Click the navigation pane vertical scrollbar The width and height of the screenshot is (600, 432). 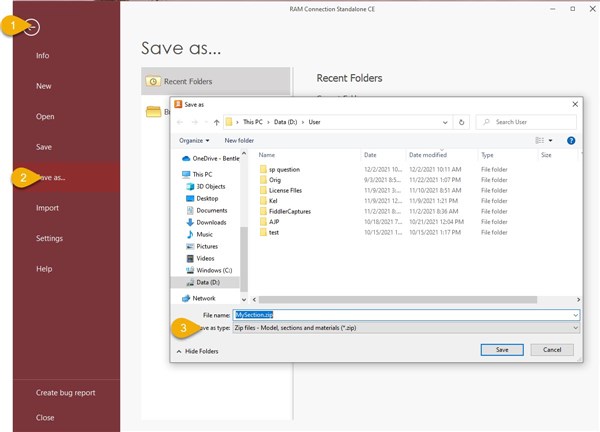click(244, 260)
